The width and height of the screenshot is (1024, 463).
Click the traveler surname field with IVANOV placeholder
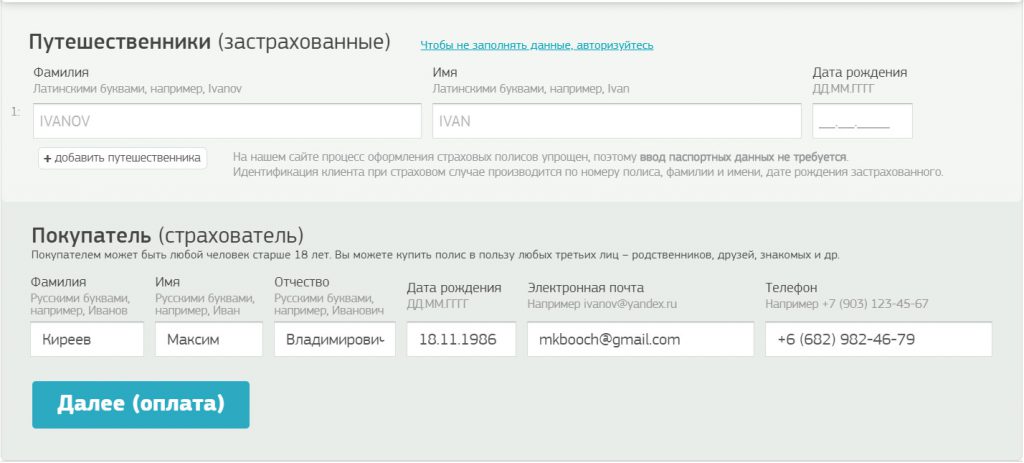[x=227, y=121]
